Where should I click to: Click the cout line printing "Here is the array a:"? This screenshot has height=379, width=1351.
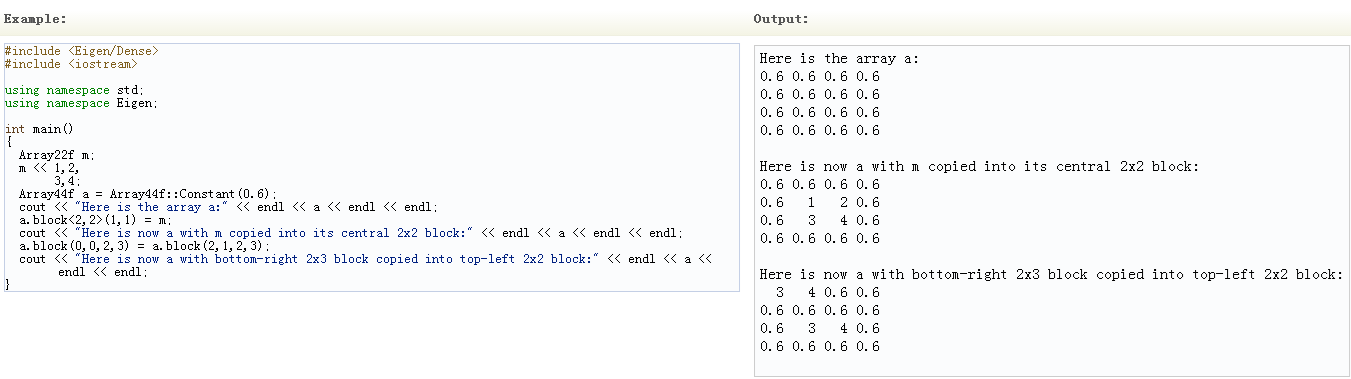coord(228,207)
